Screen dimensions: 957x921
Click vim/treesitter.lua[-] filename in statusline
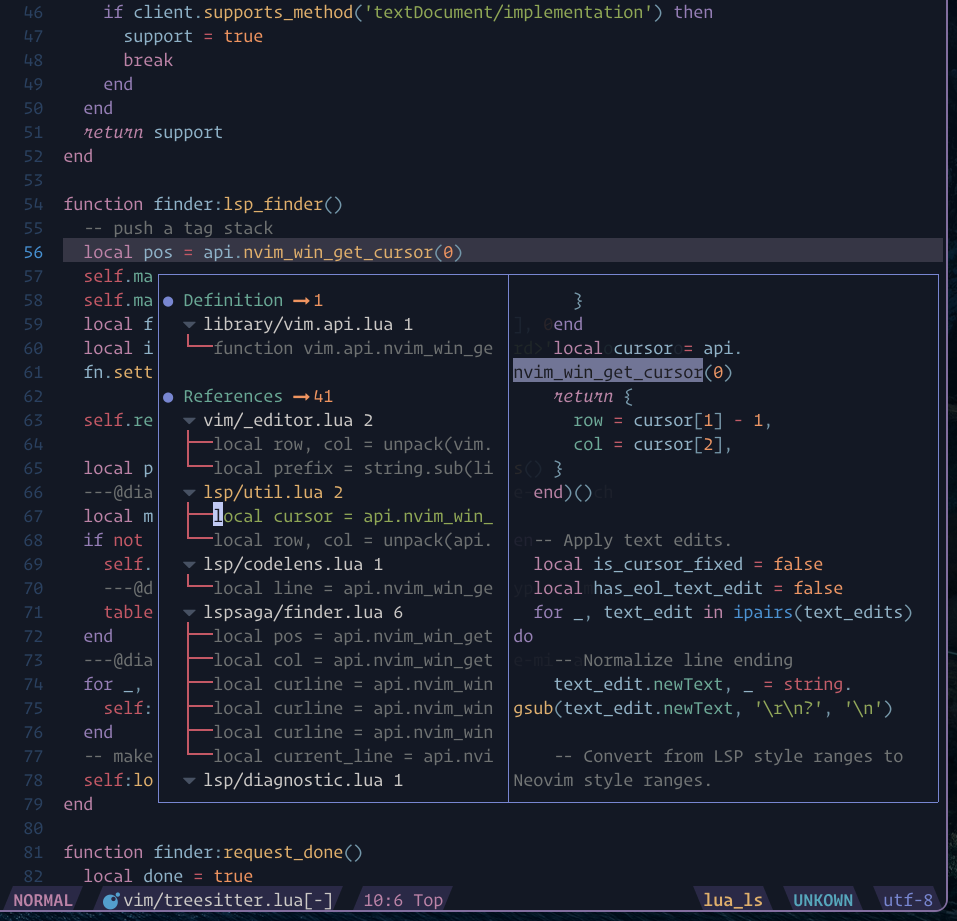[228, 900]
